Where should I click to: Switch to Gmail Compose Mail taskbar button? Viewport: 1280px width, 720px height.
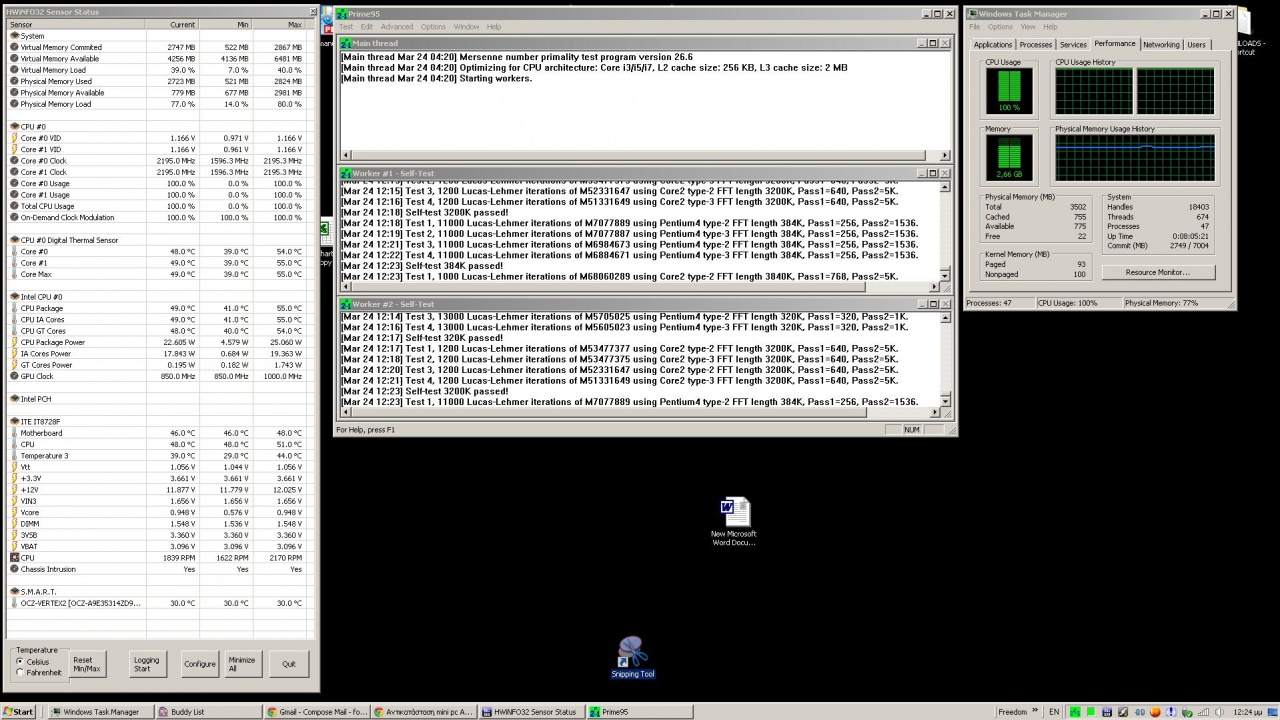[315, 712]
